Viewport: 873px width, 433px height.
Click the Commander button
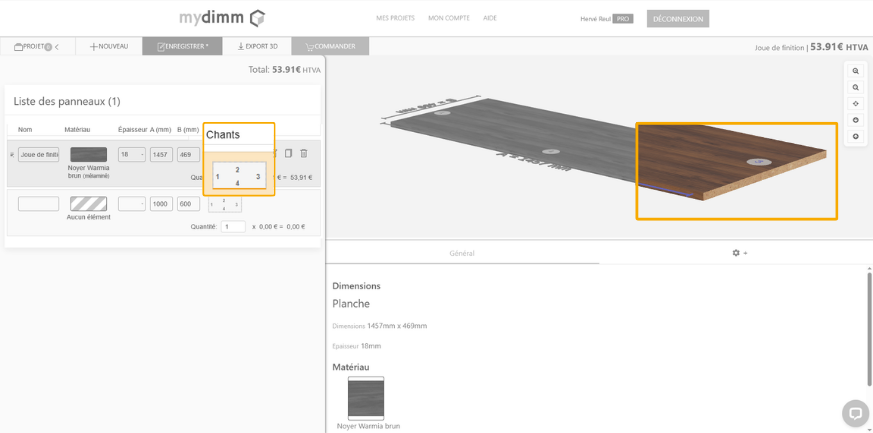tap(331, 46)
